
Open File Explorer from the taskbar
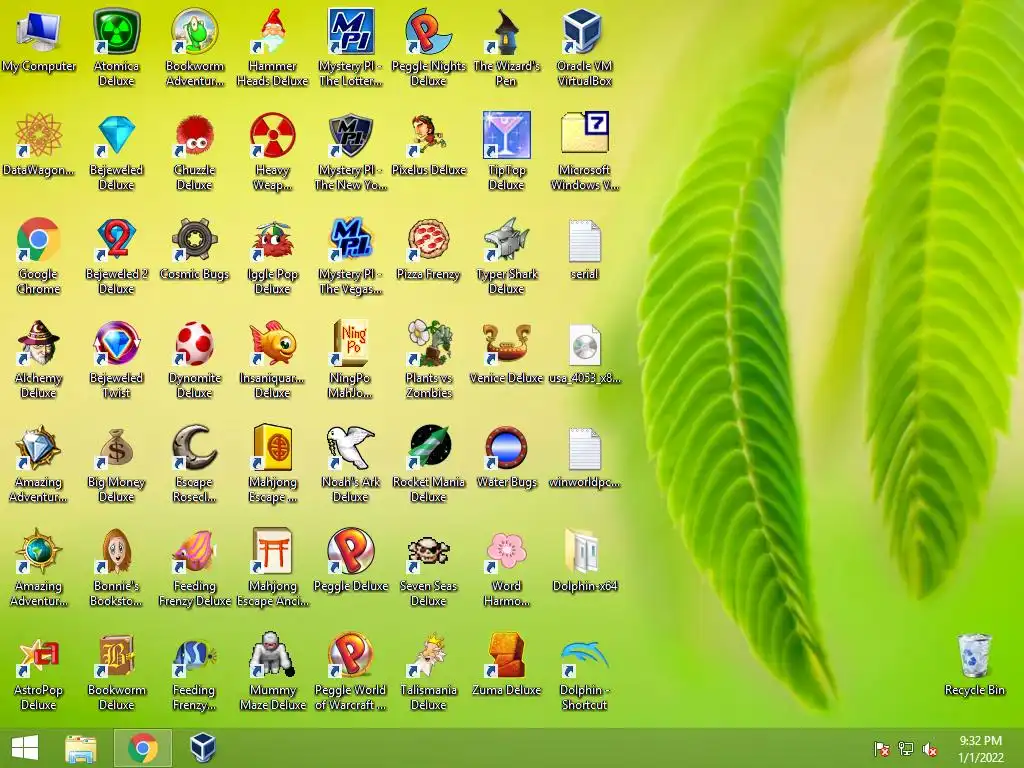(x=81, y=748)
